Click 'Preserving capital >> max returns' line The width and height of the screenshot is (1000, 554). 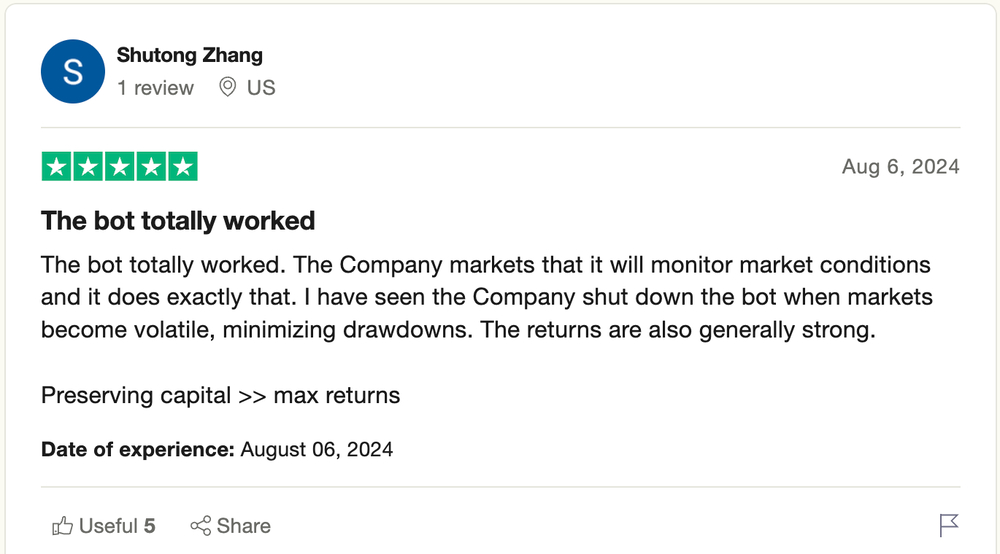click(221, 395)
